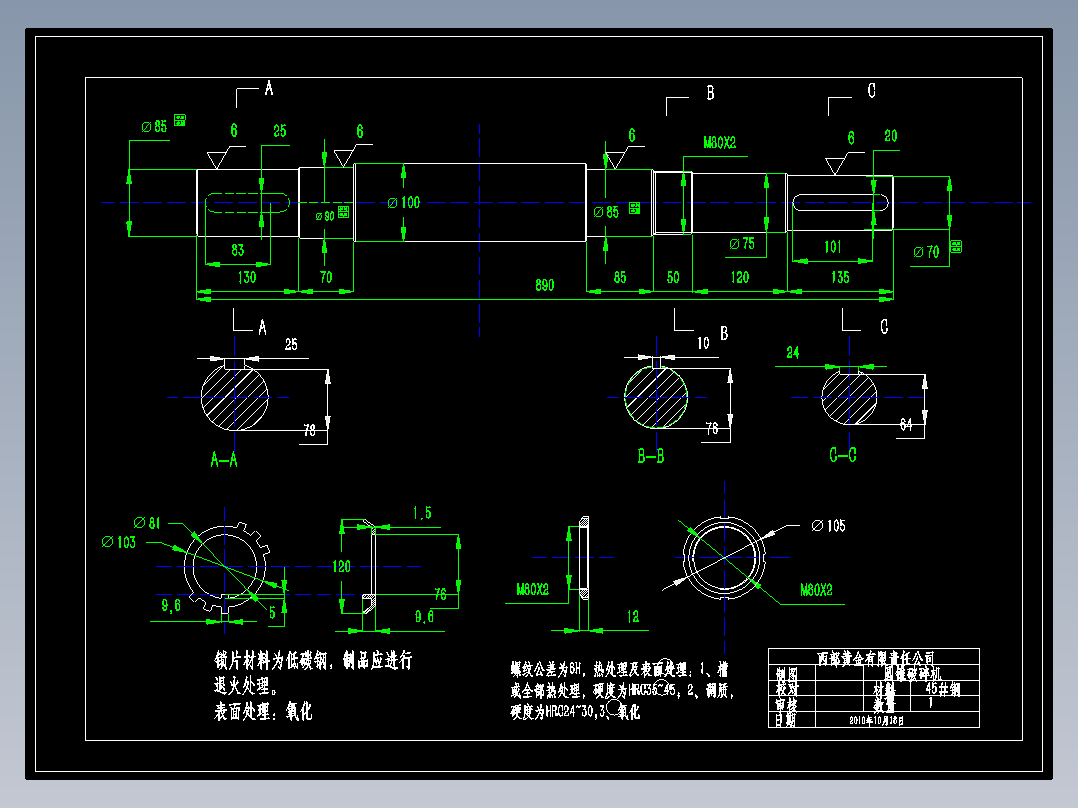Screen dimensions: 1078x808
Task: Click the 70 shaft segment length dimension
Action: [x=326, y=277]
